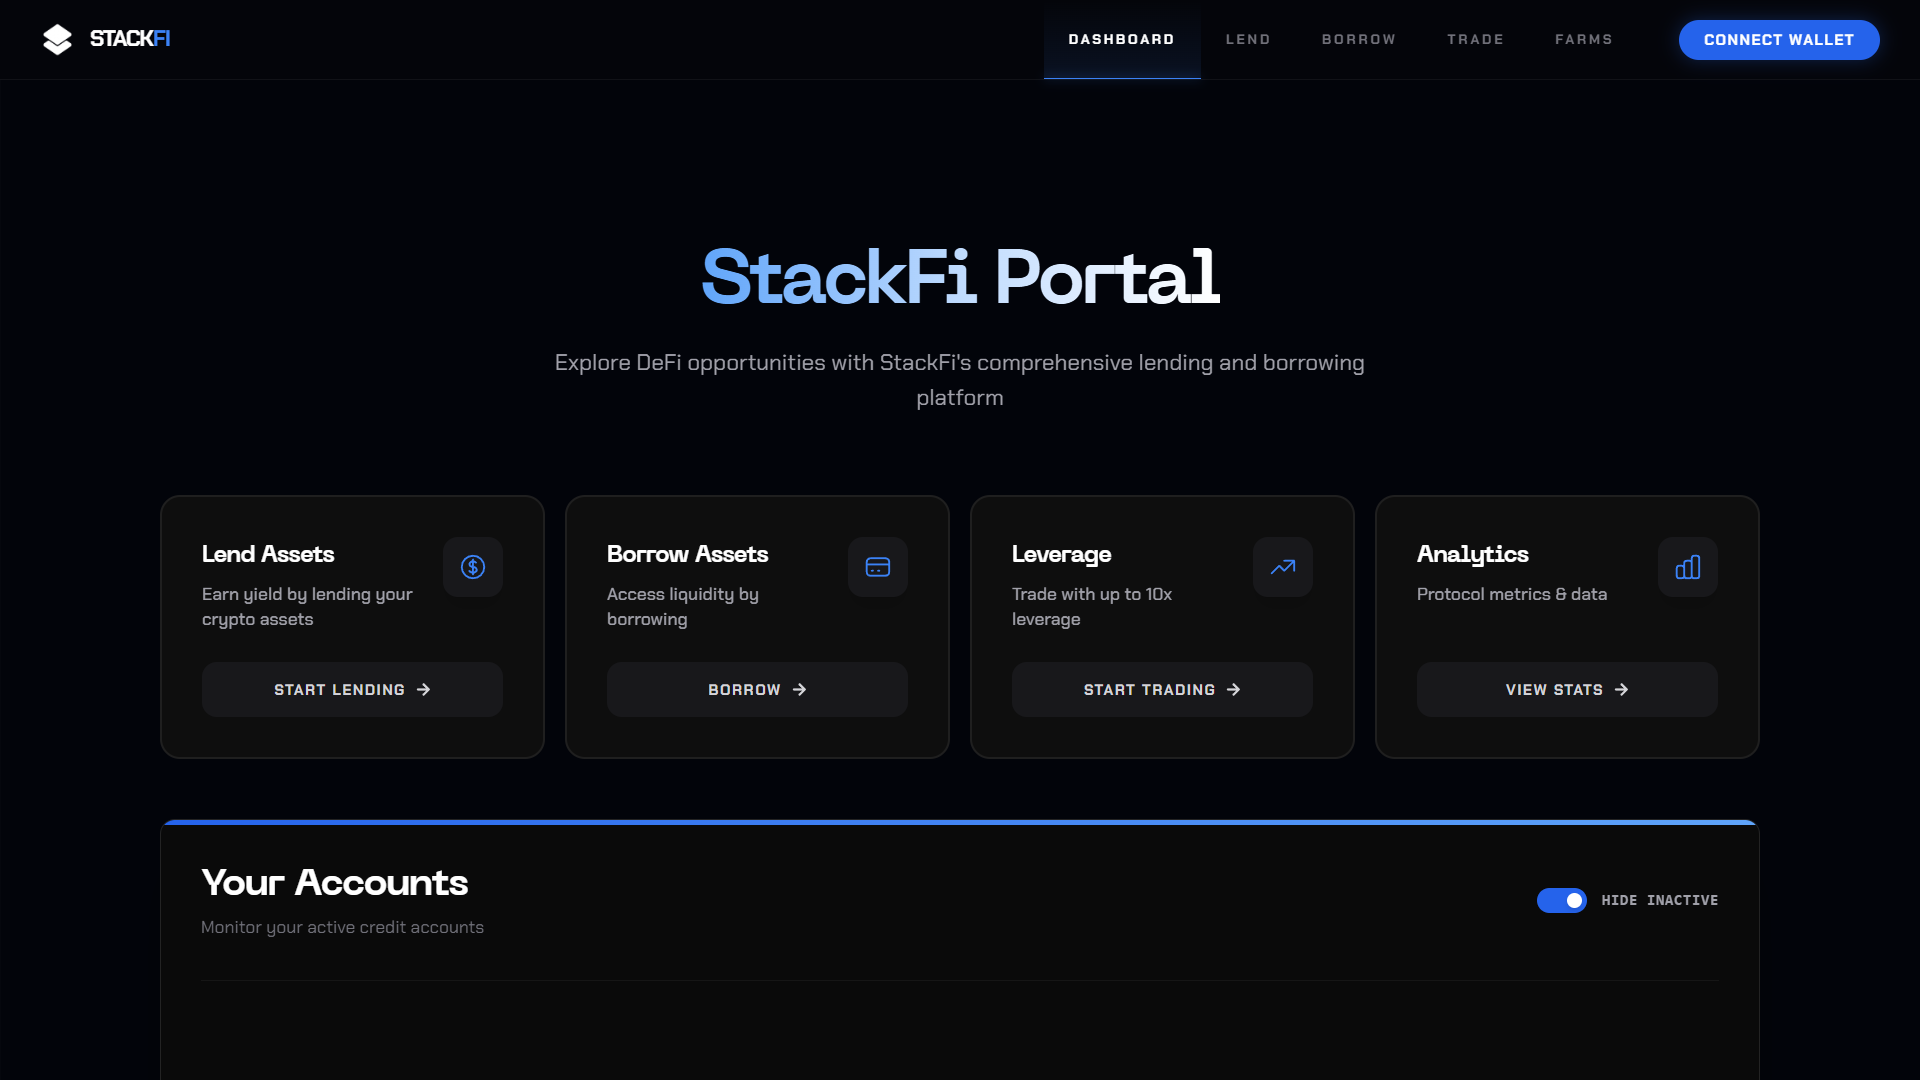Image resolution: width=1920 pixels, height=1080 pixels.
Task: Open the Borrow navigation item
Action: tap(1358, 39)
